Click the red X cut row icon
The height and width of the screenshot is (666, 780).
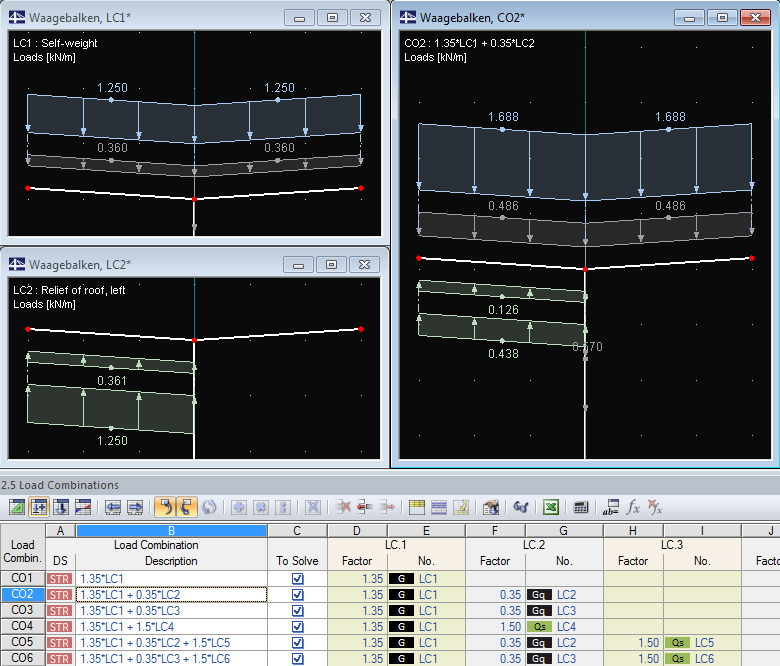[x=343, y=507]
